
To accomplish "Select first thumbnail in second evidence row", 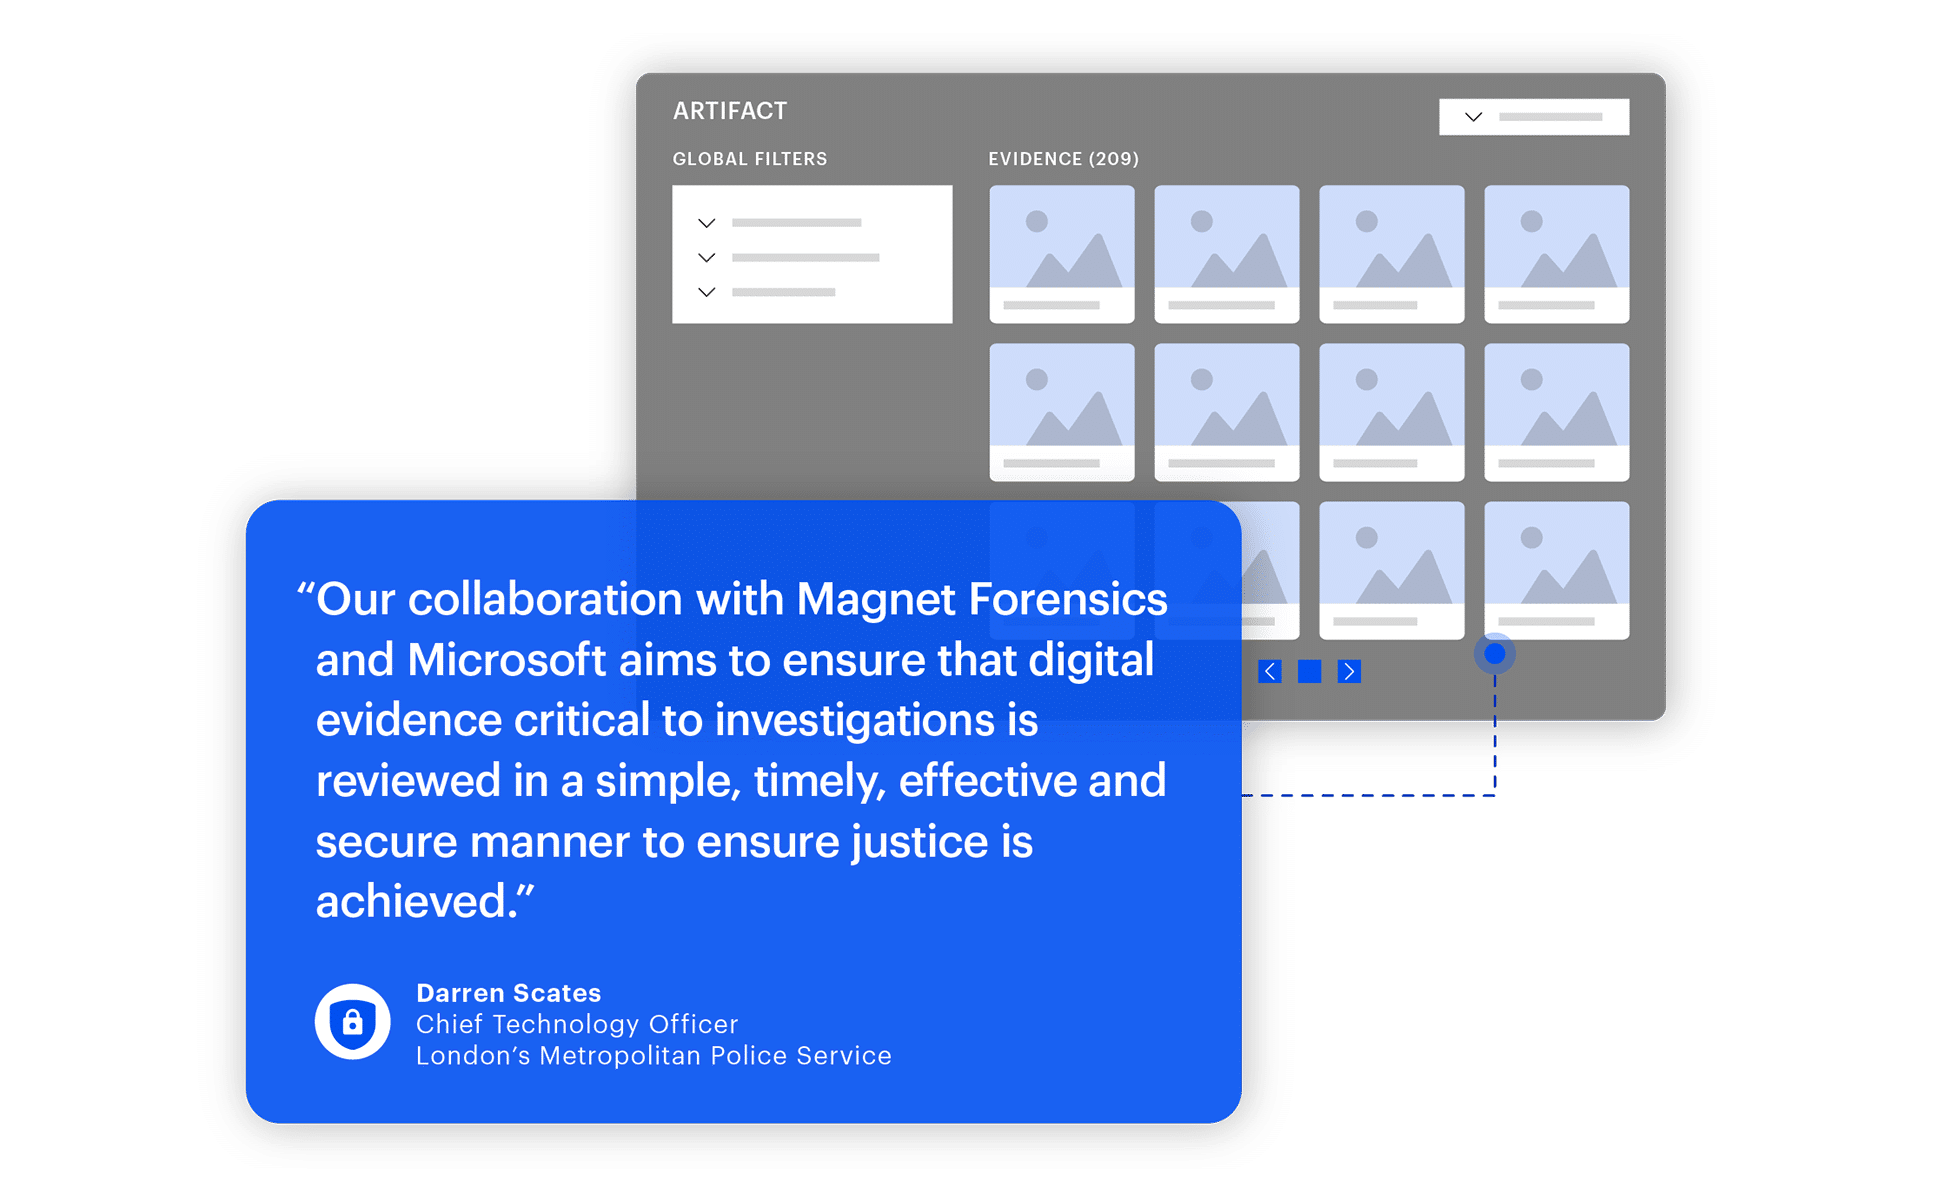I will (x=1061, y=411).
